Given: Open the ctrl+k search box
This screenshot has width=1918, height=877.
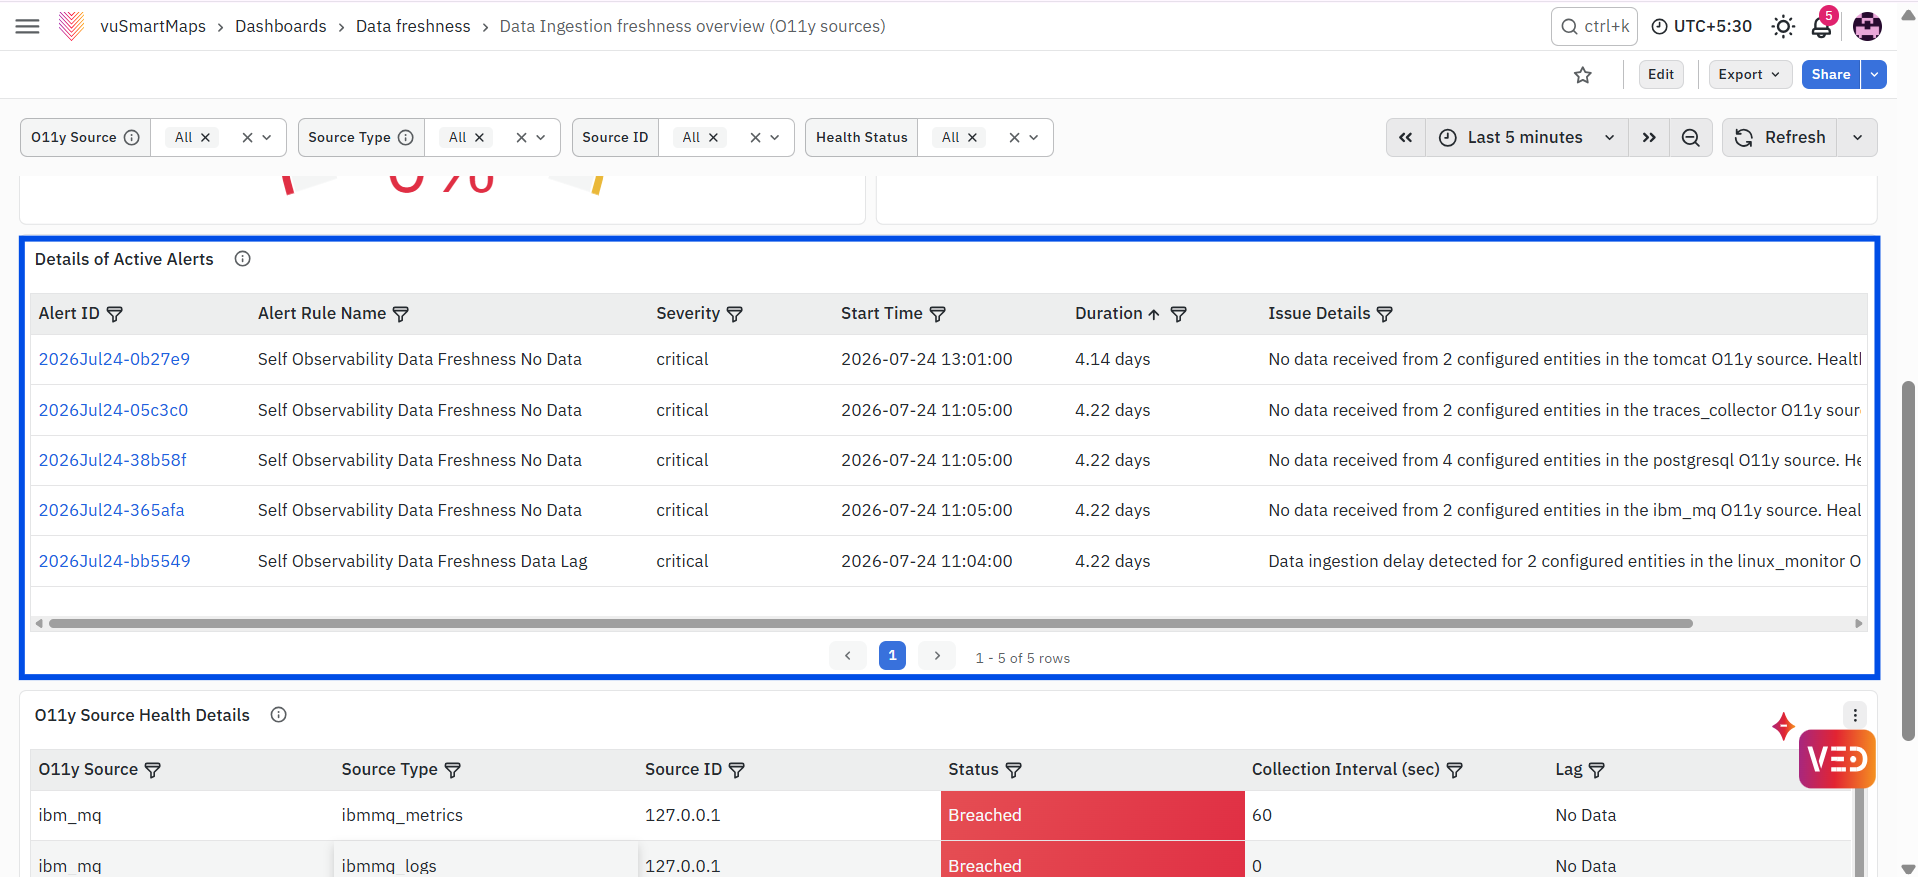Looking at the screenshot, I should (x=1594, y=26).
